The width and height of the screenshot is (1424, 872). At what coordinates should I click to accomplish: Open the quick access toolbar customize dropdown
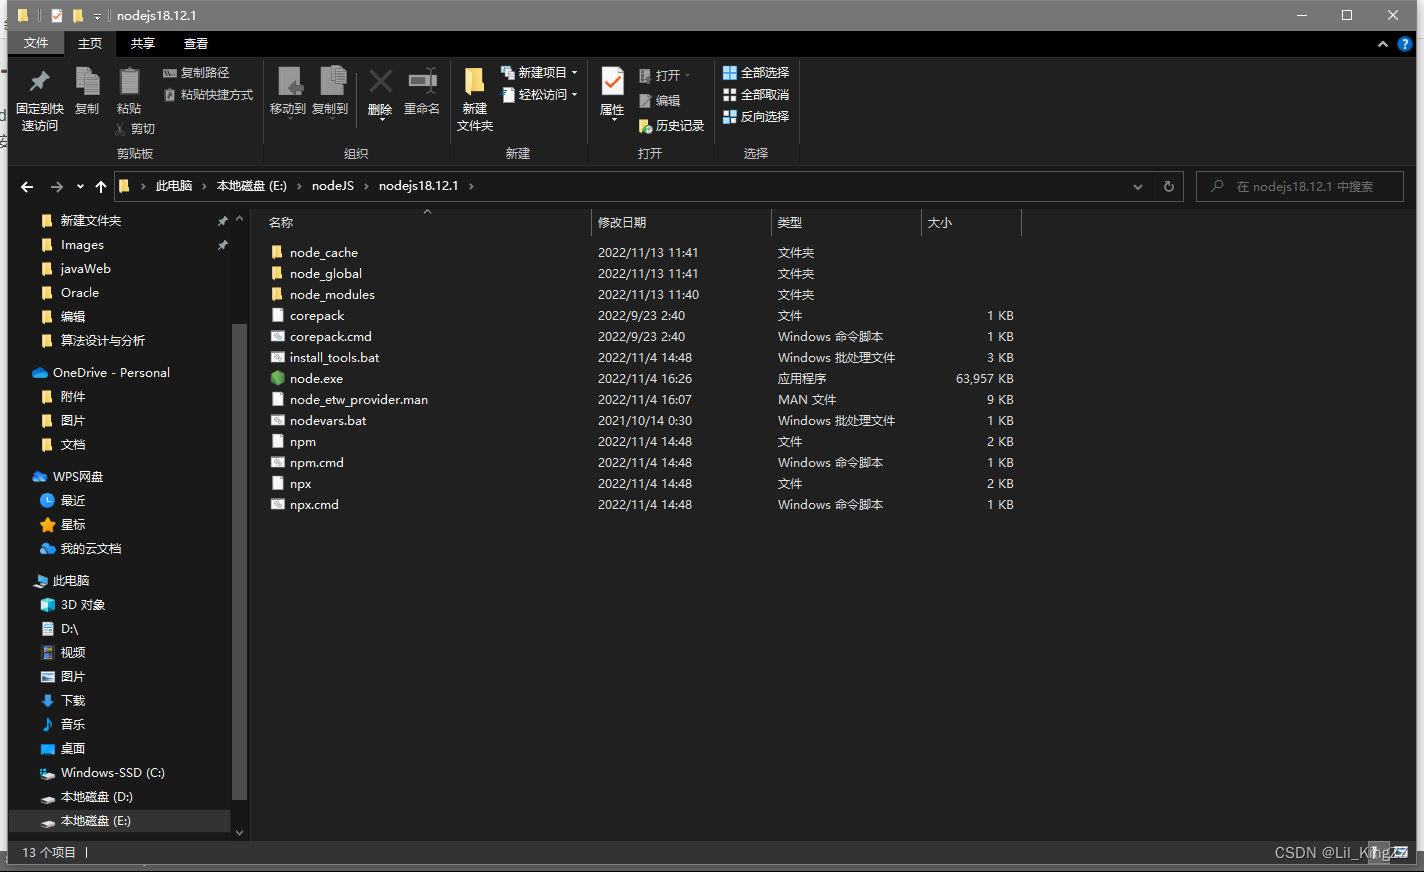coord(97,16)
